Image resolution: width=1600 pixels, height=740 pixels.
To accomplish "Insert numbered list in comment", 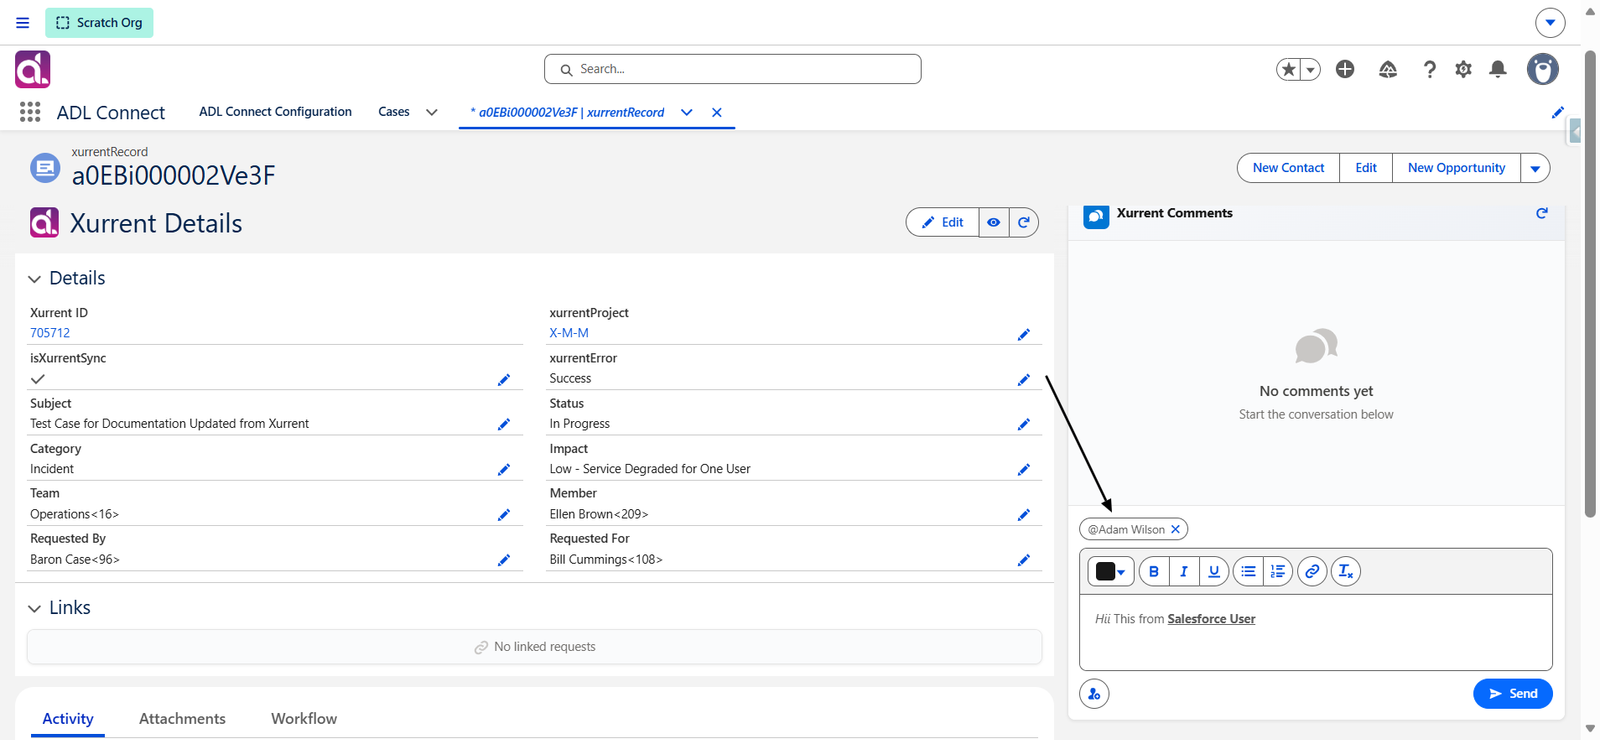I will (1278, 571).
